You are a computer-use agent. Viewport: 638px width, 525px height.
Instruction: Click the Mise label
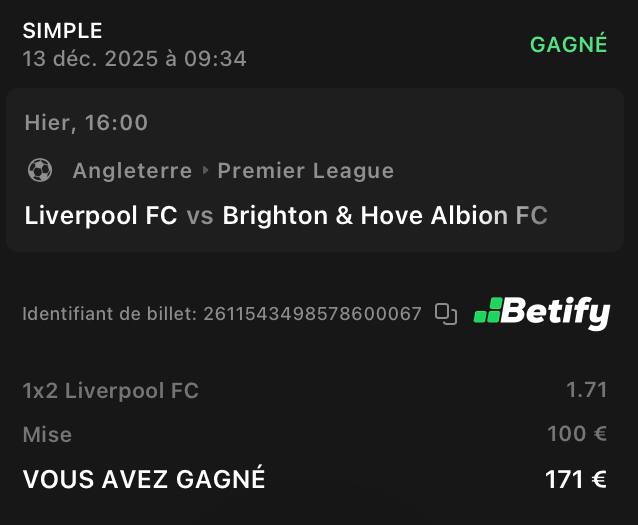pos(47,435)
